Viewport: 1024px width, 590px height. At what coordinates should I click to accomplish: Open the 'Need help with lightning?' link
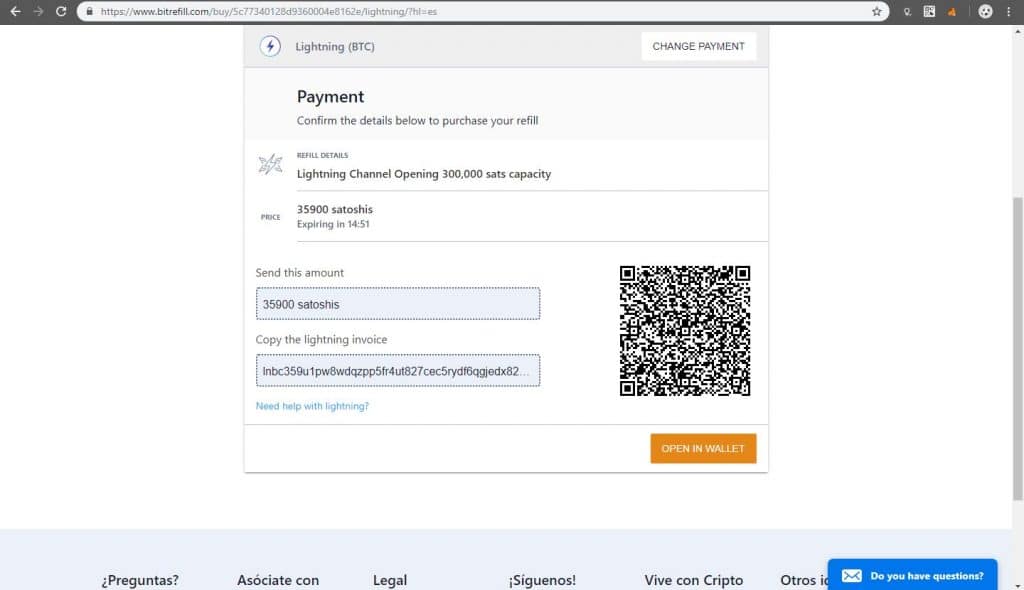point(312,406)
